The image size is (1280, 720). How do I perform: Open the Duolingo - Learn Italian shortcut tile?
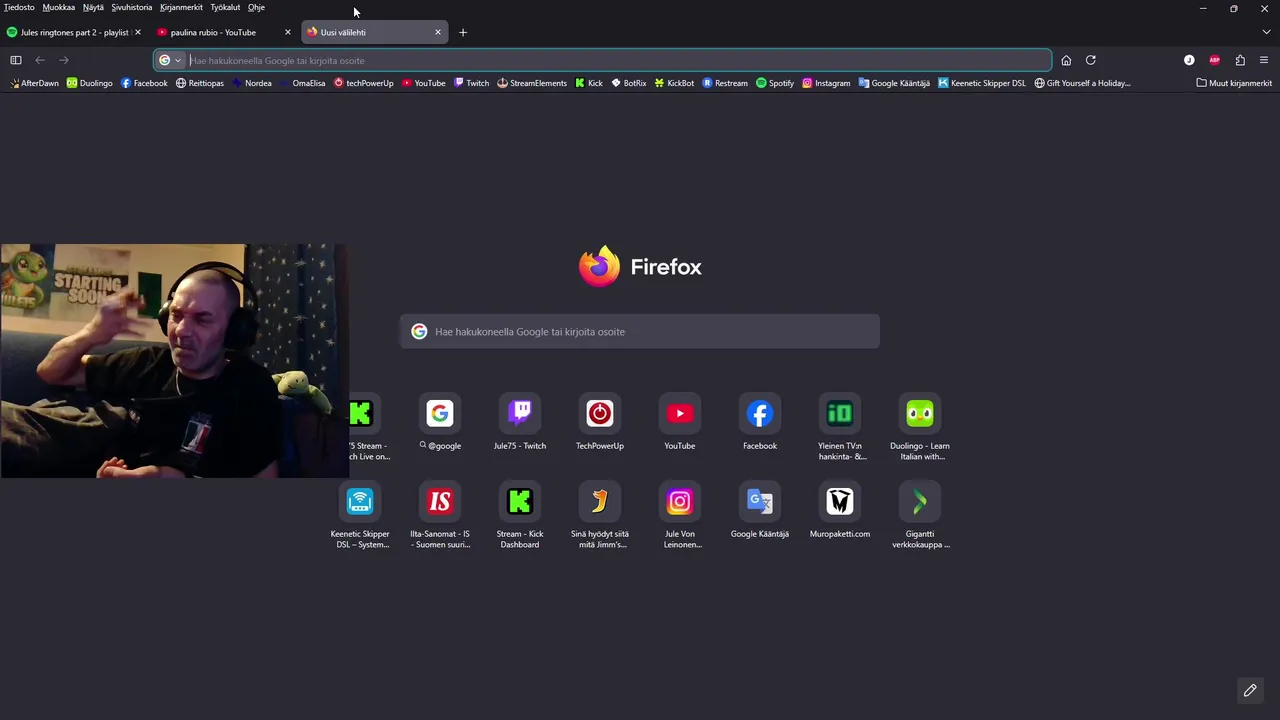920,427
